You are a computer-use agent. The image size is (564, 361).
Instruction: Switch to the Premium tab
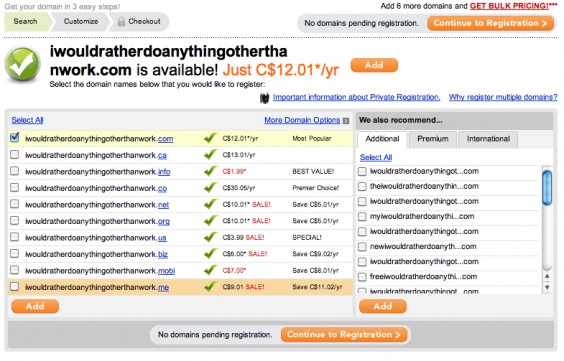coord(433,140)
